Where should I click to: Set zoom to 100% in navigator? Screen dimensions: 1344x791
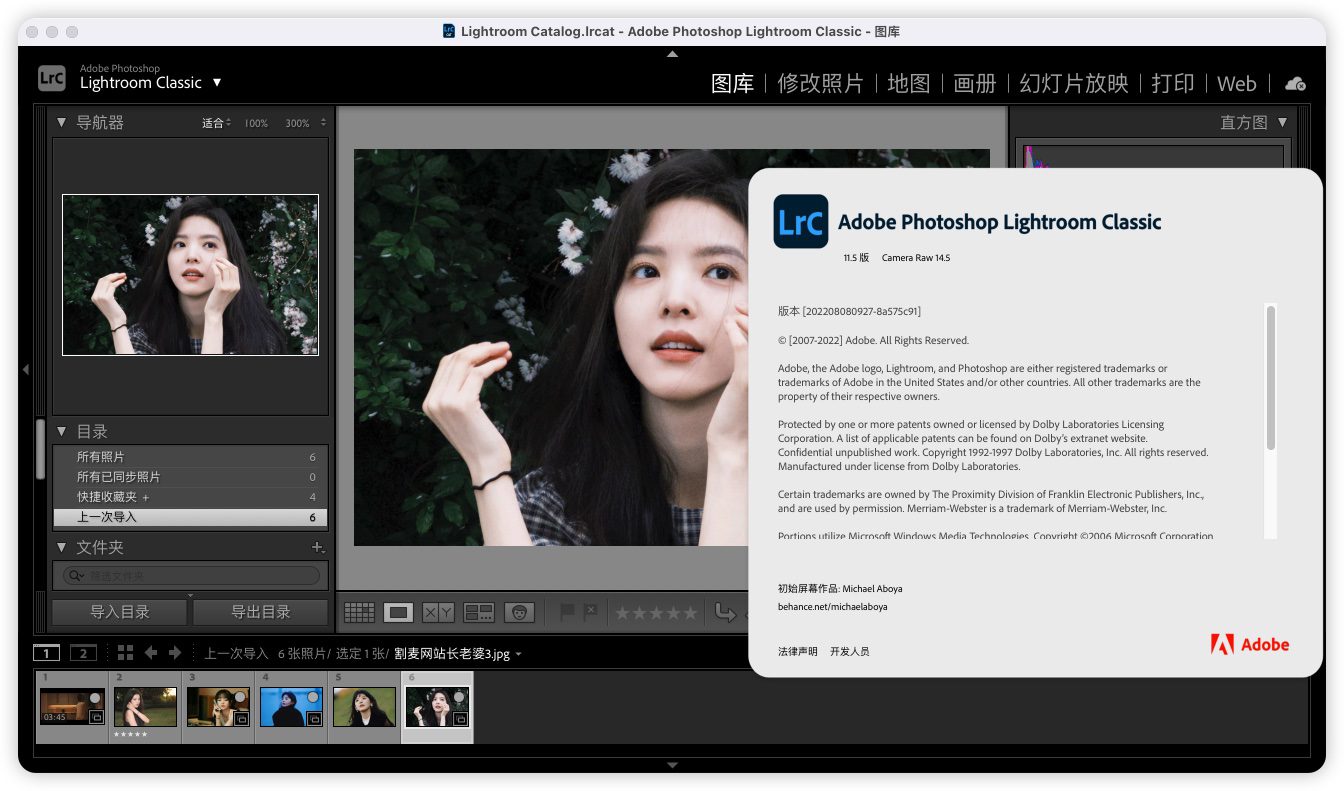click(x=256, y=123)
